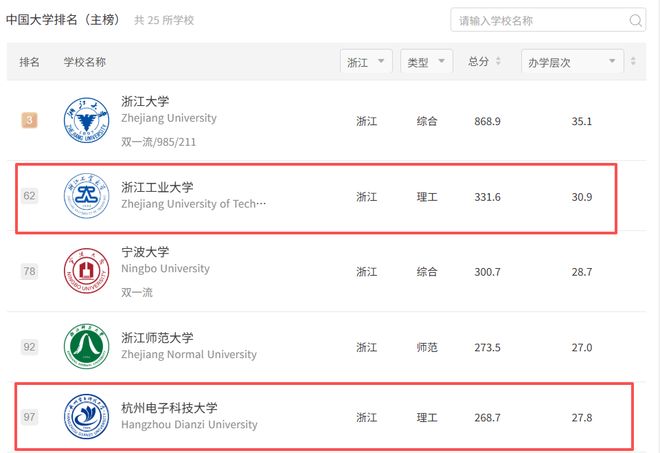Open the 浙江师范大学 school link
The height and width of the screenshot is (453, 660).
pos(157,337)
